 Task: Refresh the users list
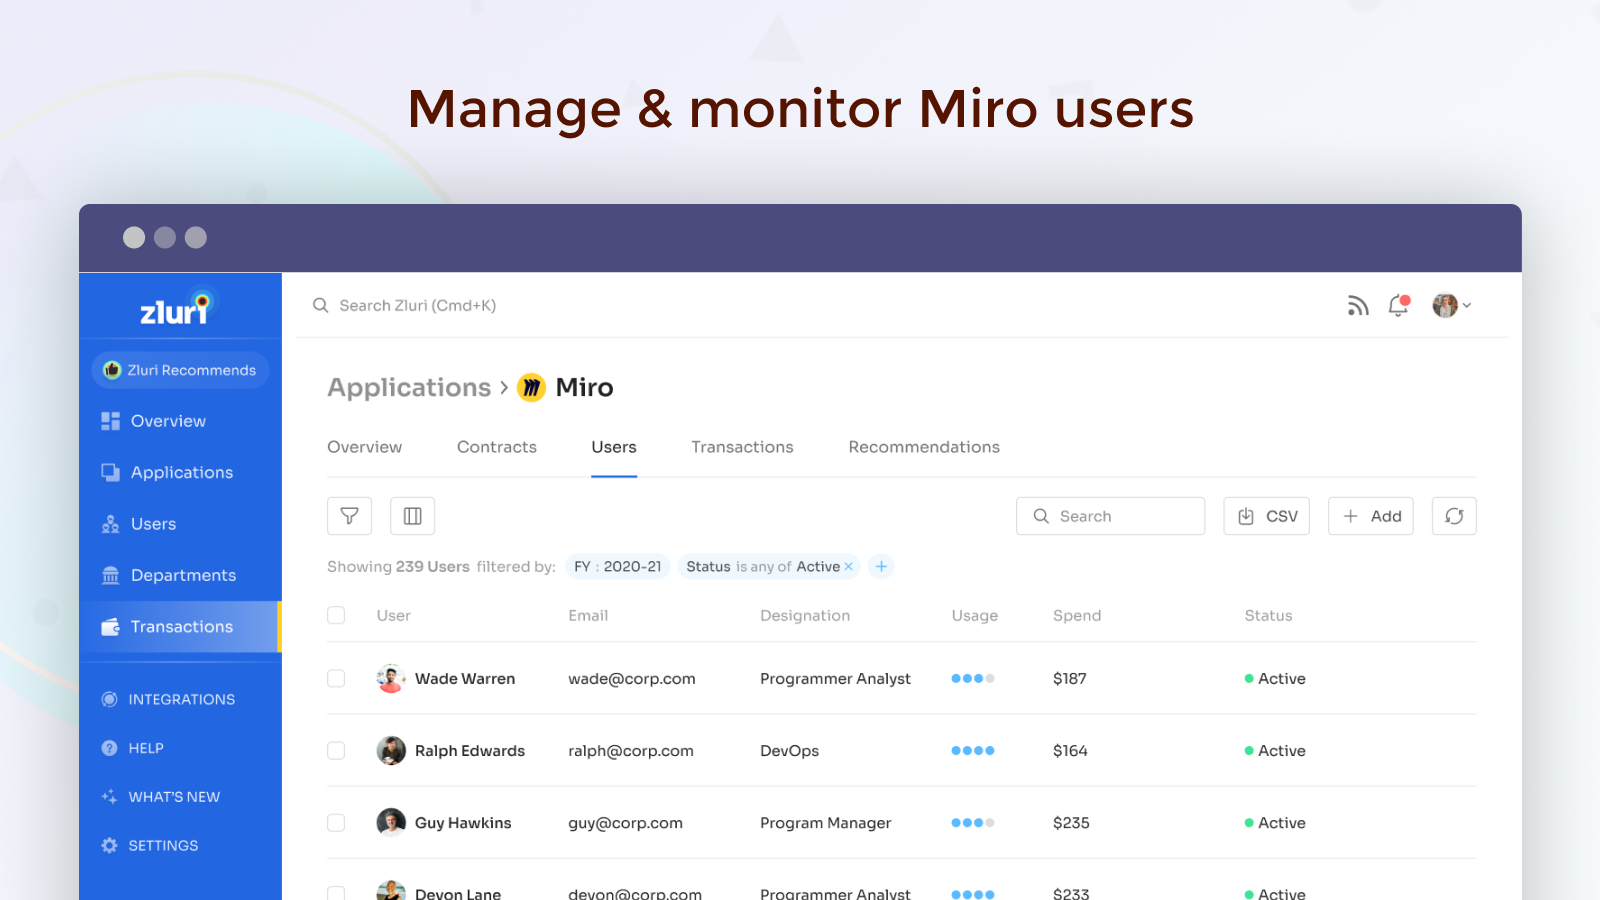pos(1454,516)
